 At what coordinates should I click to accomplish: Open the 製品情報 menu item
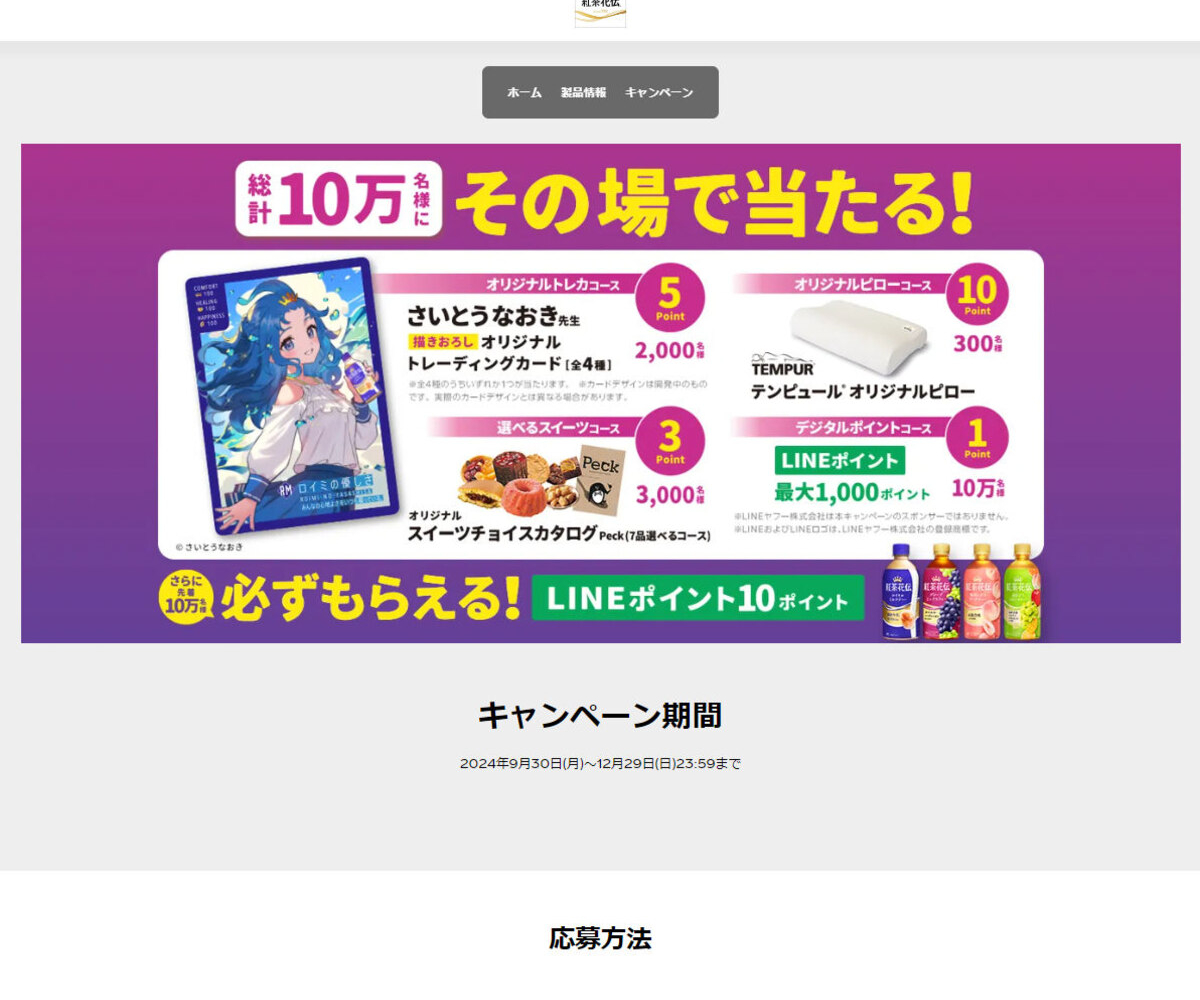[583, 92]
